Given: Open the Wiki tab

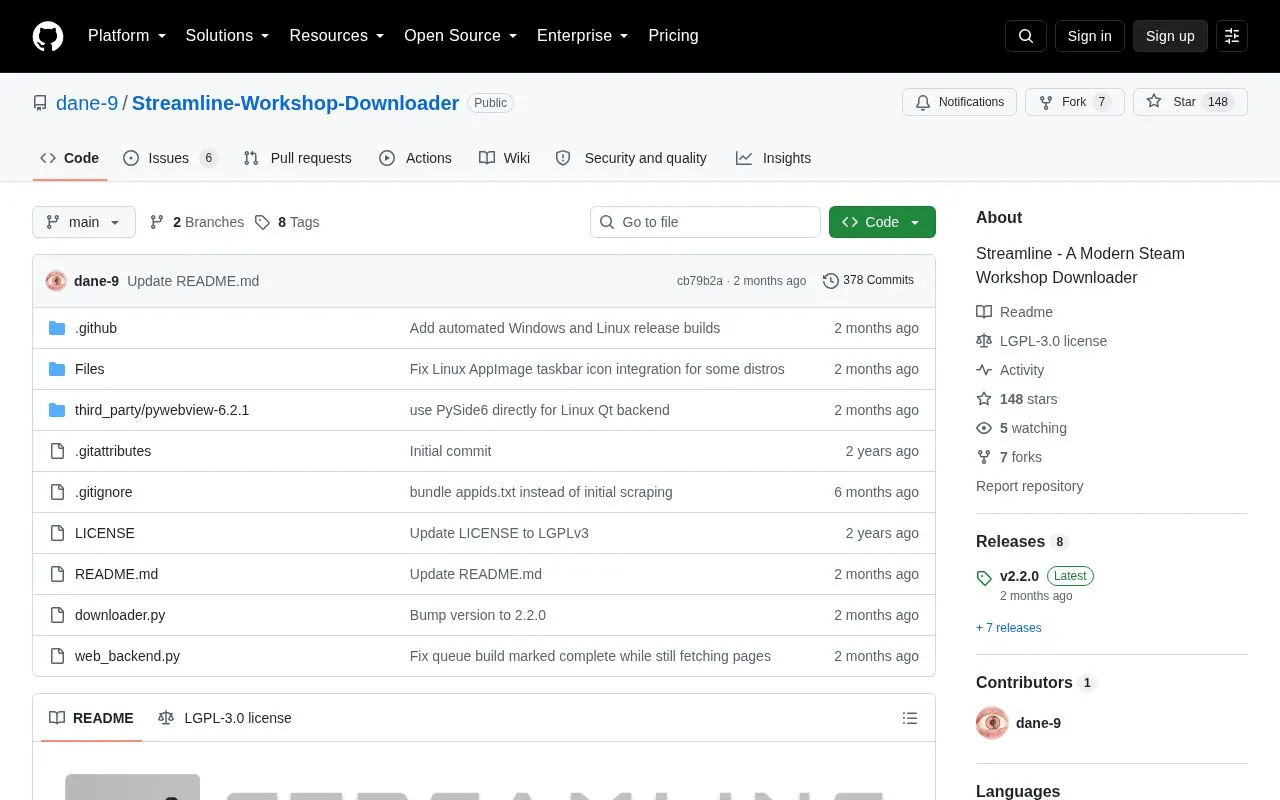Looking at the screenshot, I should 505,158.
